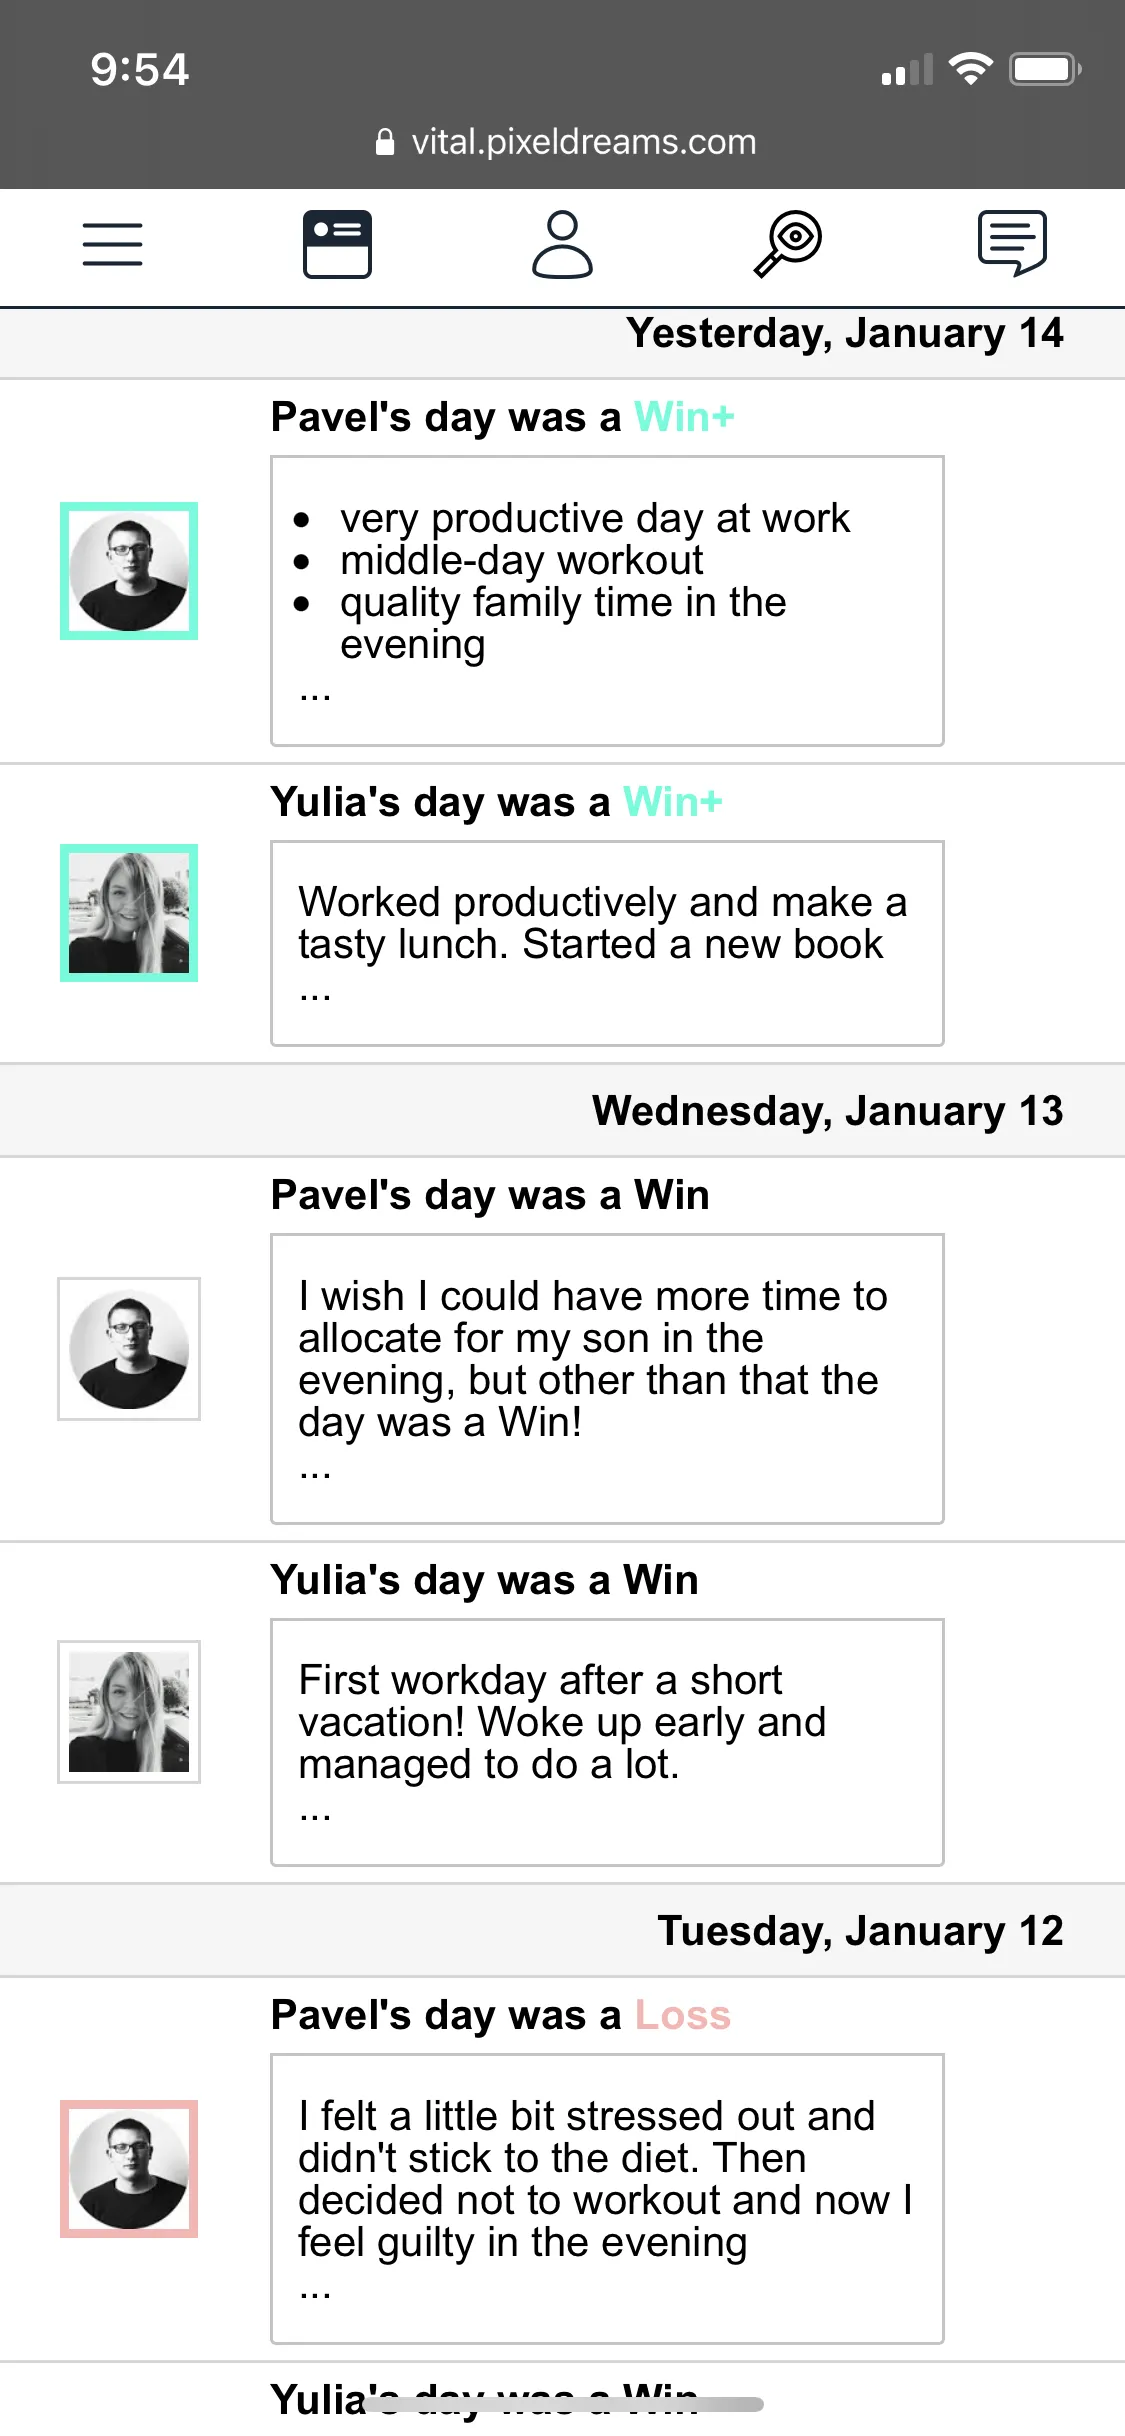Tap Pavel's pink-bordered avatar for January 12
This screenshot has width=1125, height=2436.
(x=129, y=2169)
